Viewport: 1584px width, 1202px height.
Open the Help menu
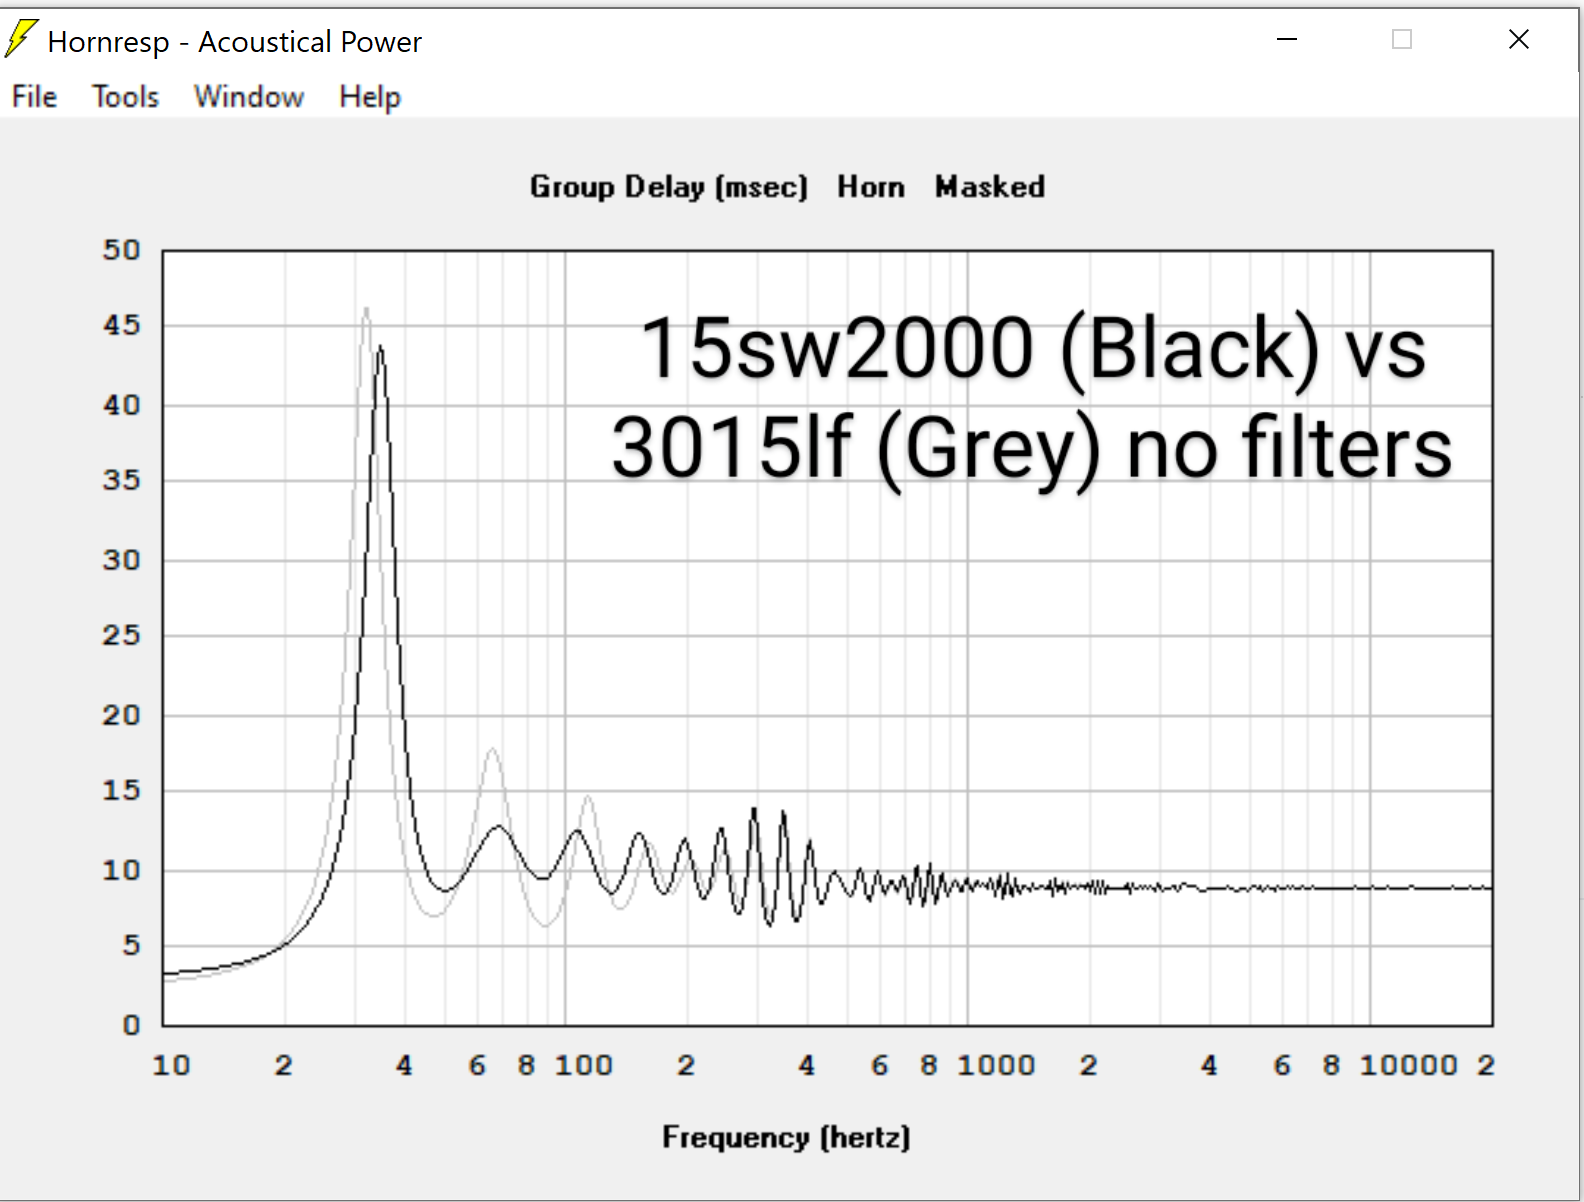tap(369, 97)
